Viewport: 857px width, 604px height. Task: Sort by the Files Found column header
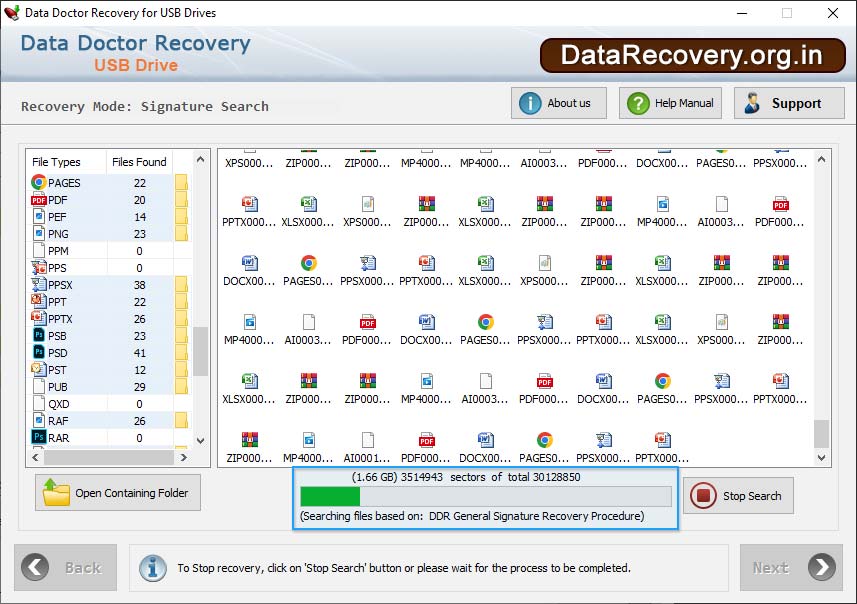(x=139, y=162)
